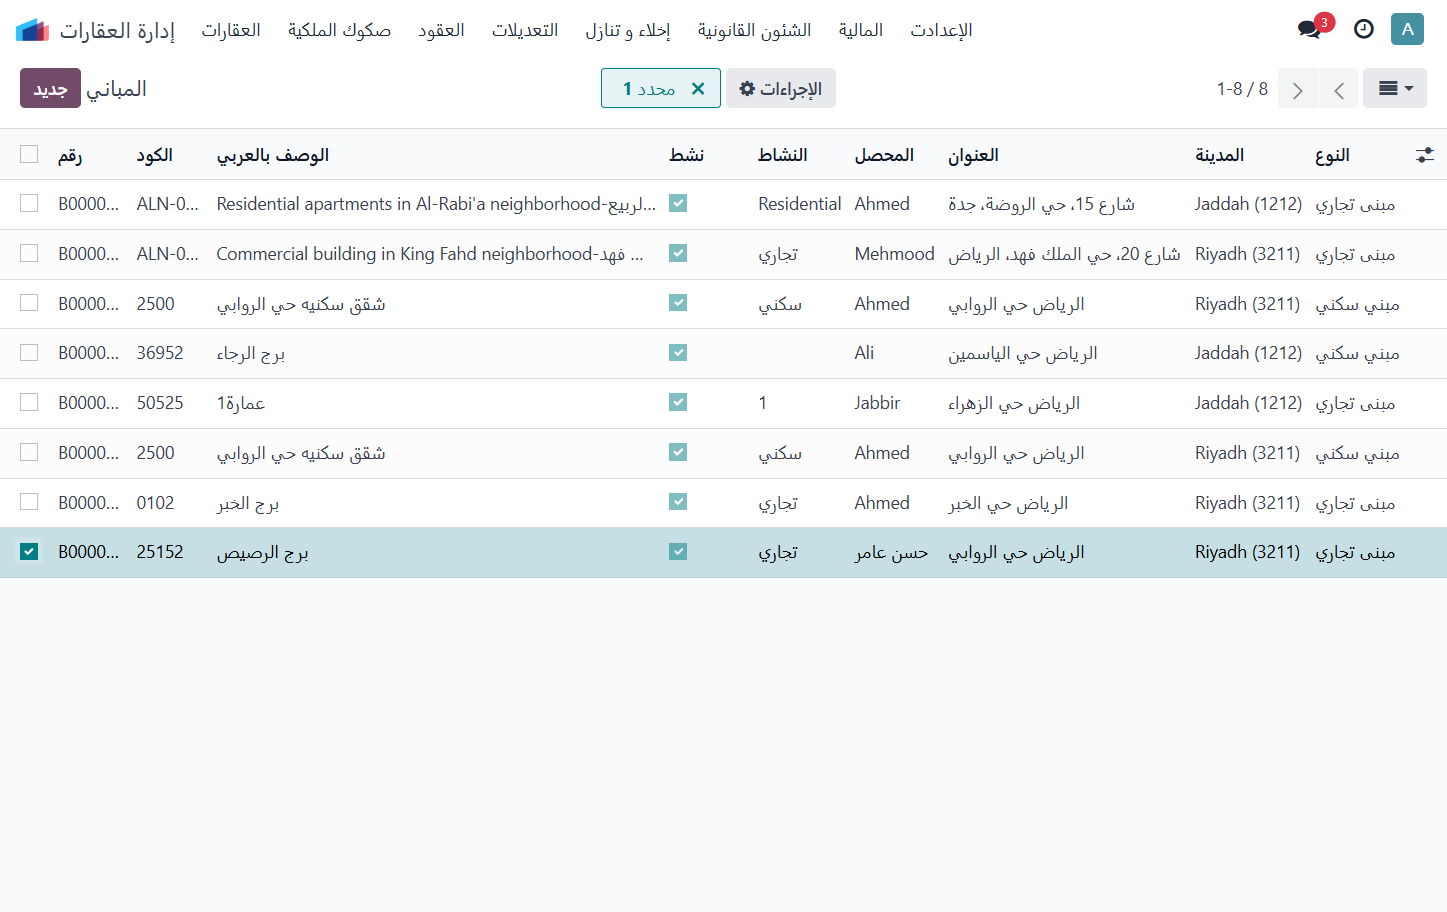Open the المالية menu
The width and height of the screenshot is (1447, 912).
click(x=861, y=30)
